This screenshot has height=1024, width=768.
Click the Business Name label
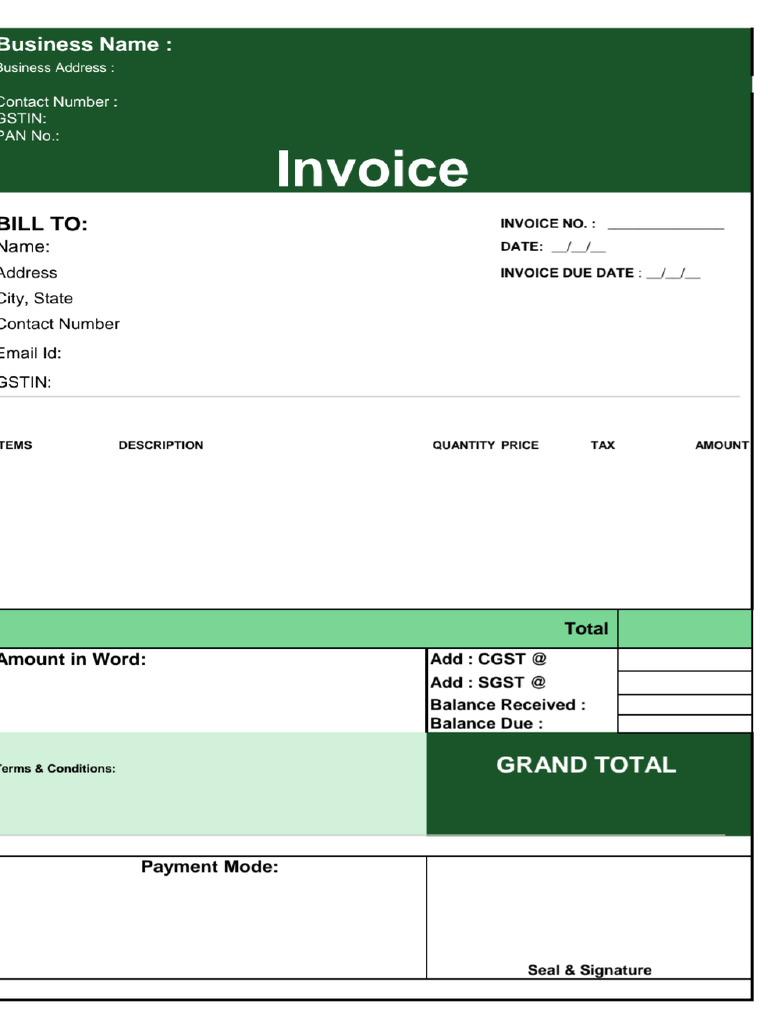85,44
